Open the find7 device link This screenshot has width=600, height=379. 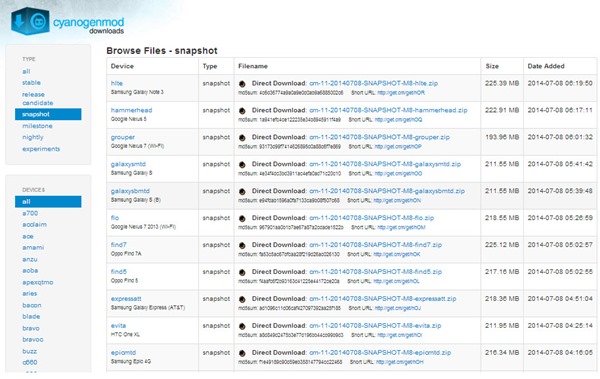point(119,245)
